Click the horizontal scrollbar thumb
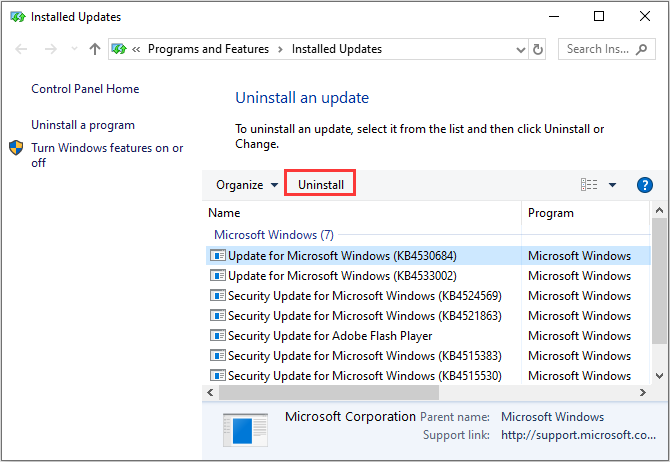Viewport: 670px width, 462px height. click(x=329, y=392)
